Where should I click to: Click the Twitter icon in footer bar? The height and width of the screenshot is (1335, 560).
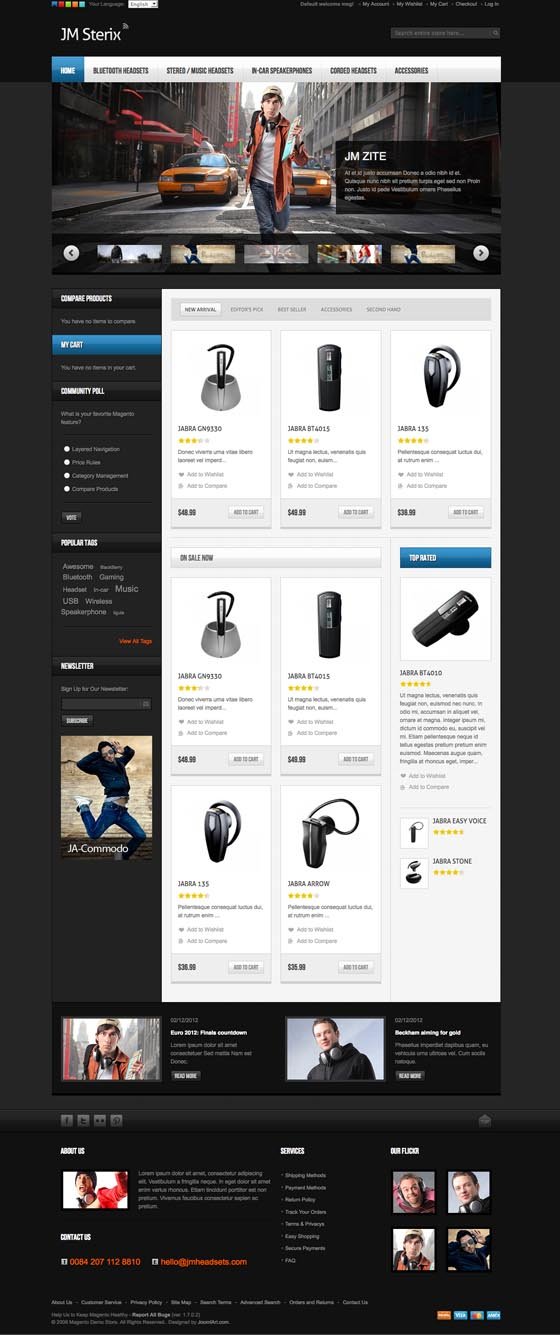tap(84, 1120)
